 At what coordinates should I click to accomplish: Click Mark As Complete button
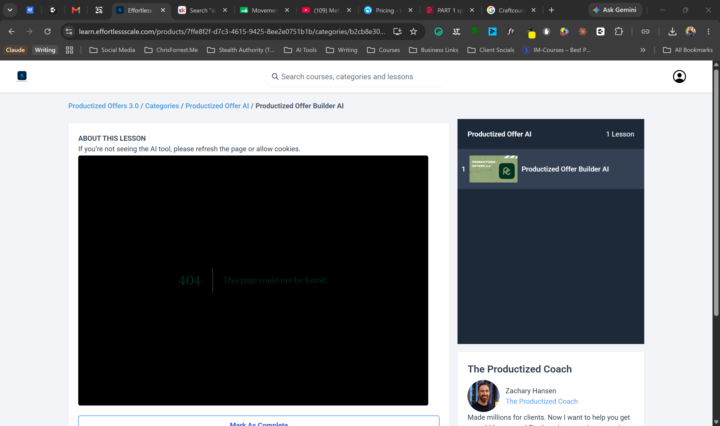(259, 421)
